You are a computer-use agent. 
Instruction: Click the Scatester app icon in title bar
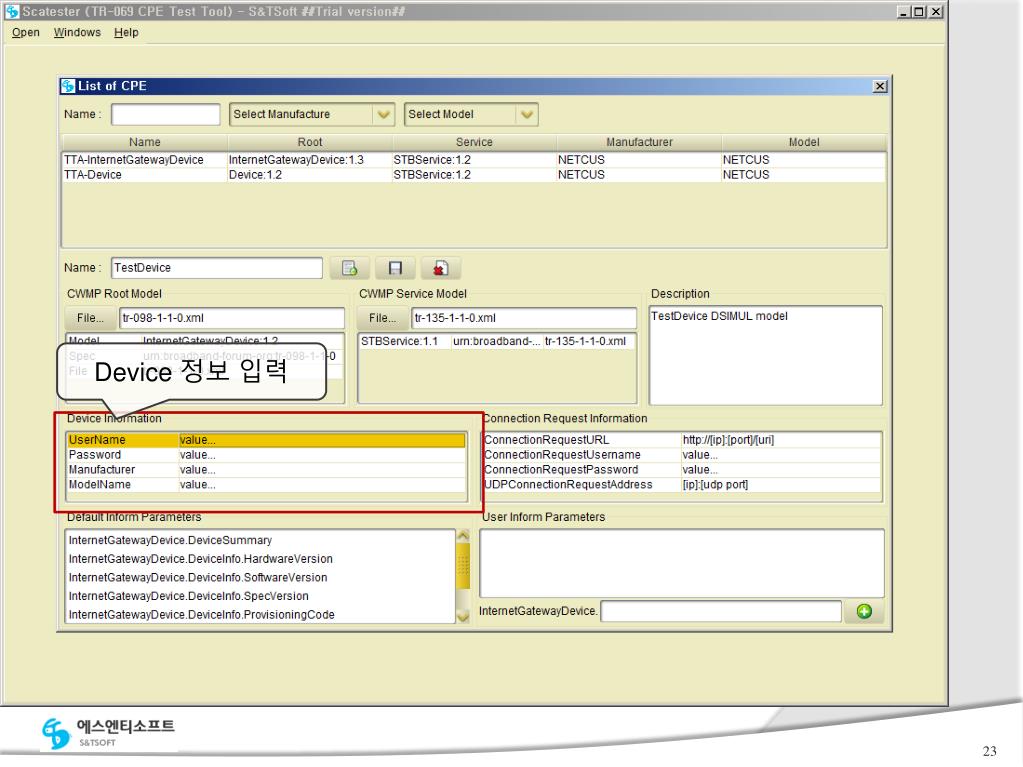pos(12,12)
